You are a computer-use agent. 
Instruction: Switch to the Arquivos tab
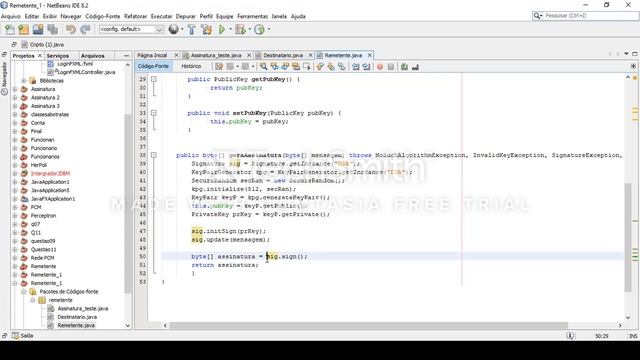point(93,56)
